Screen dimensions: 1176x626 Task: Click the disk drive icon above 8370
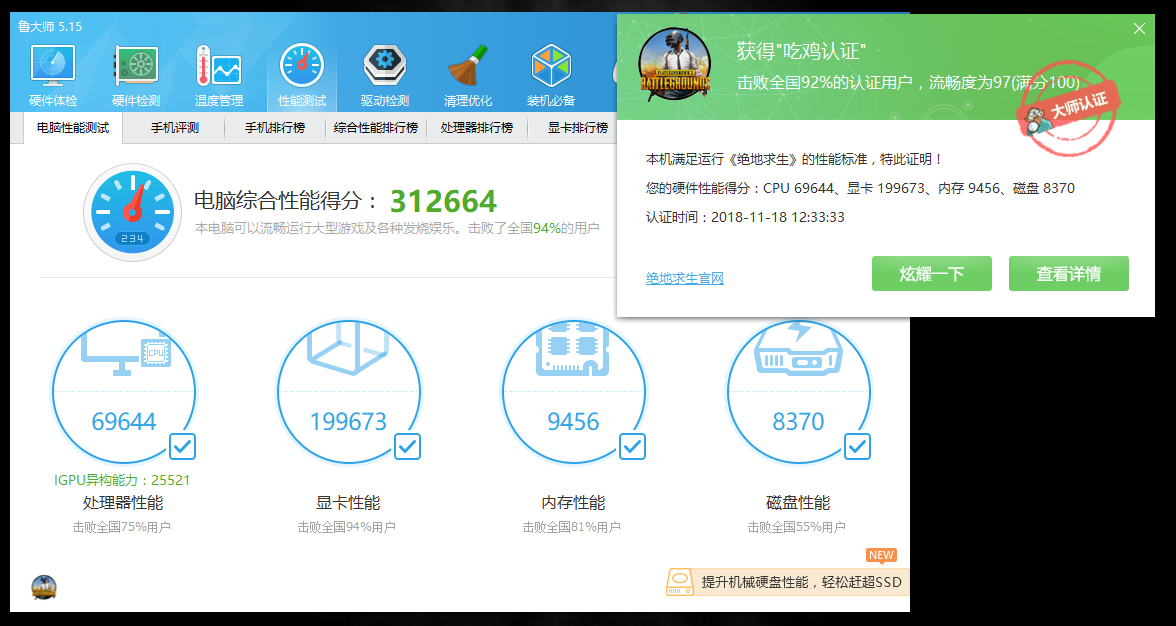click(x=798, y=349)
